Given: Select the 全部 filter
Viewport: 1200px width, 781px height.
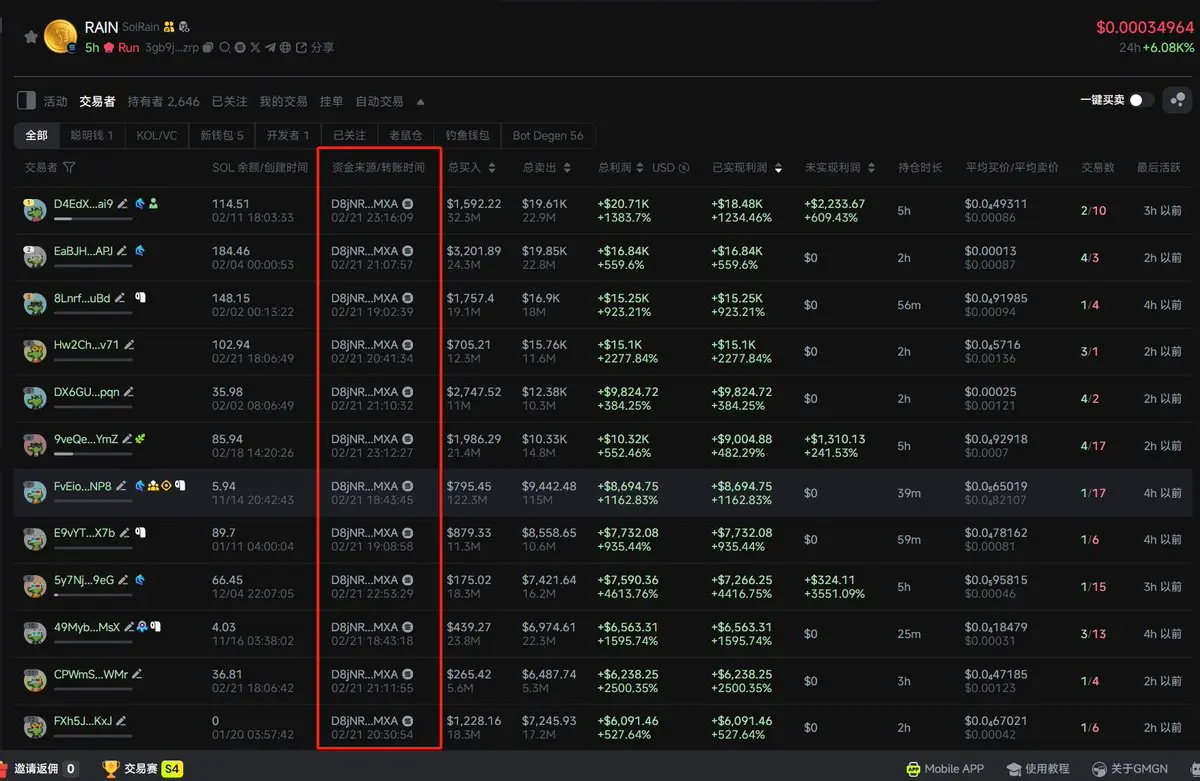Looking at the screenshot, I should coord(37,135).
